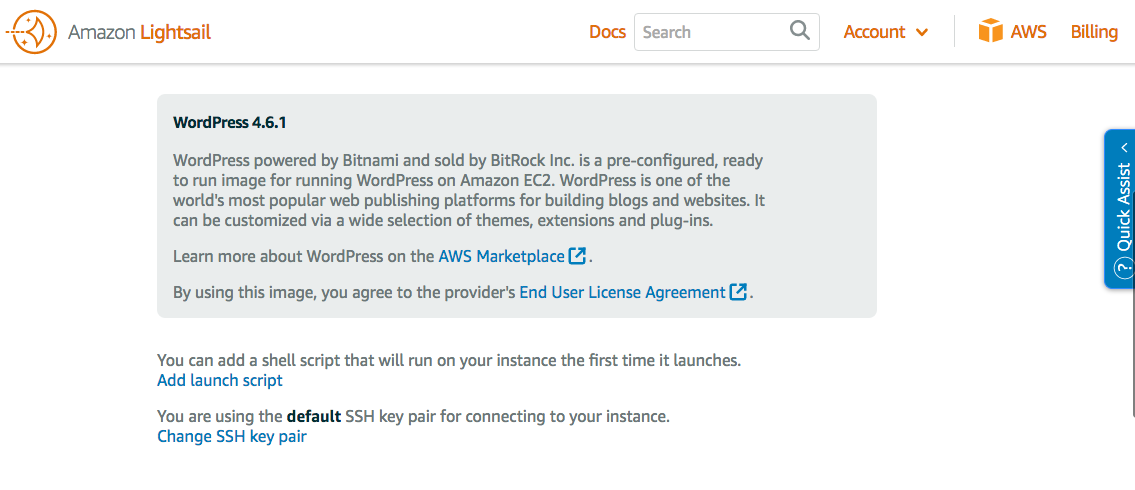The image size is (1135, 490).
Task: Open the Docs page
Action: 607,32
